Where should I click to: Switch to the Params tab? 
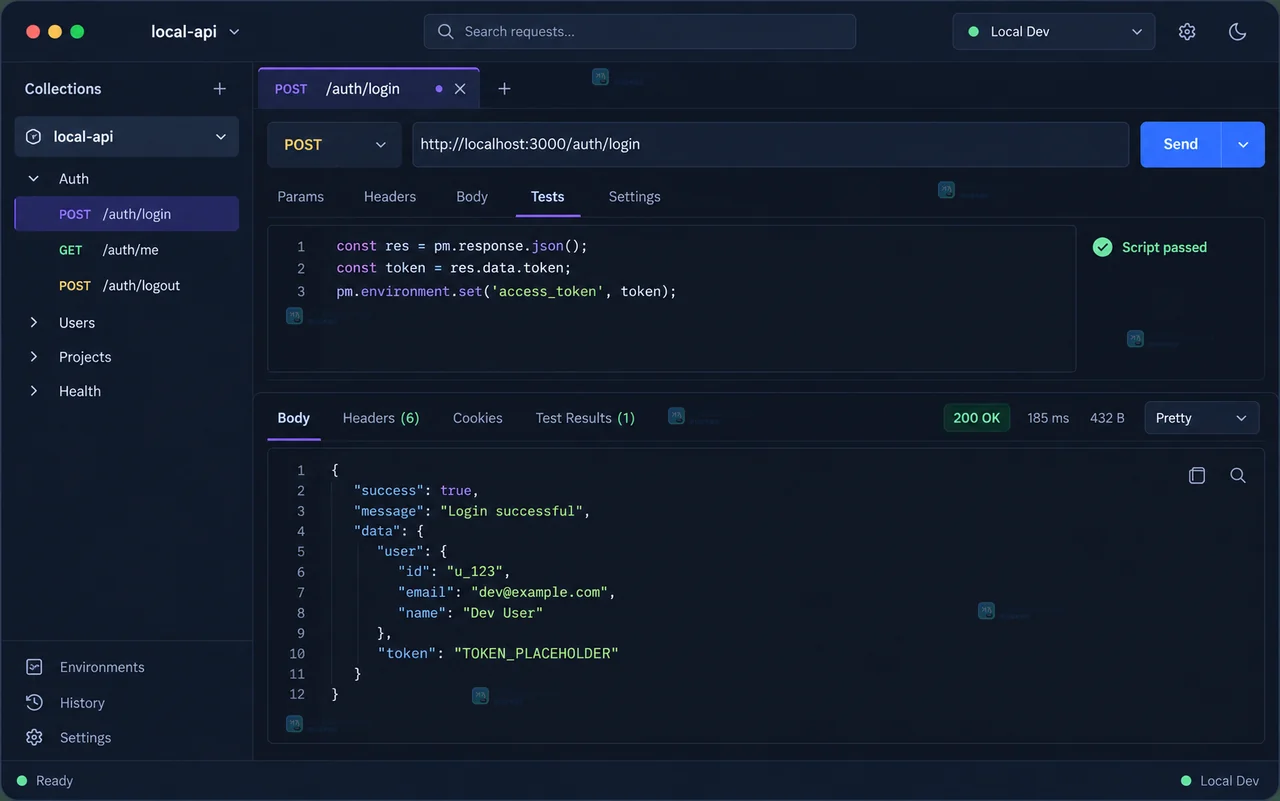pyautogui.click(x=301, y=197)
